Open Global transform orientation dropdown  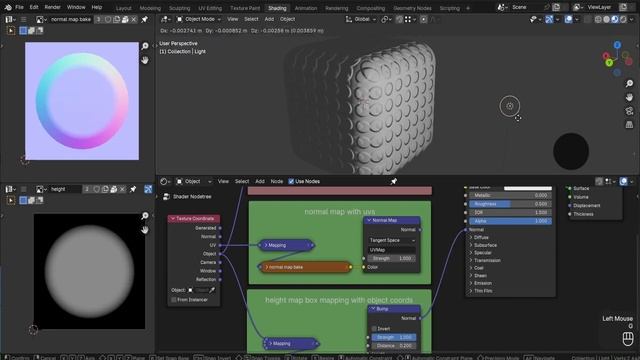coord(361,19)
